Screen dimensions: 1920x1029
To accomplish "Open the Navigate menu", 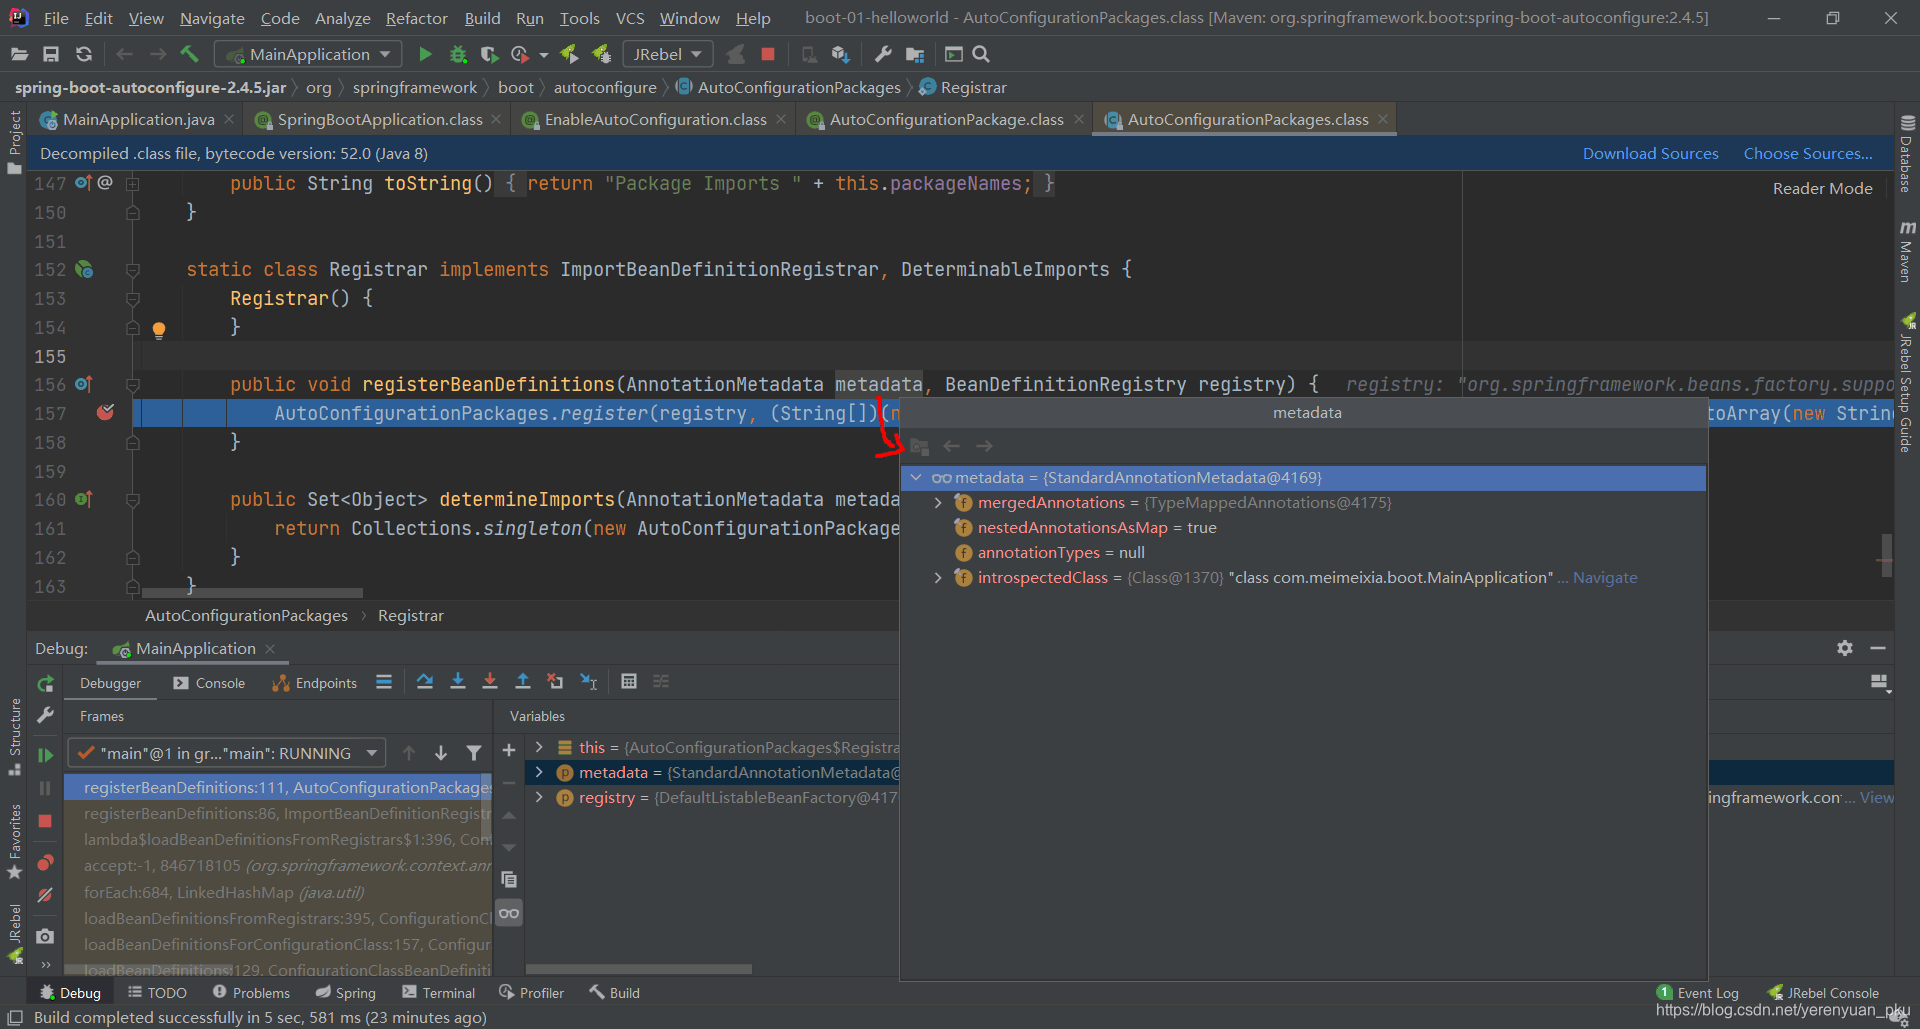I will pyautogui.click(x=212, y=18).
